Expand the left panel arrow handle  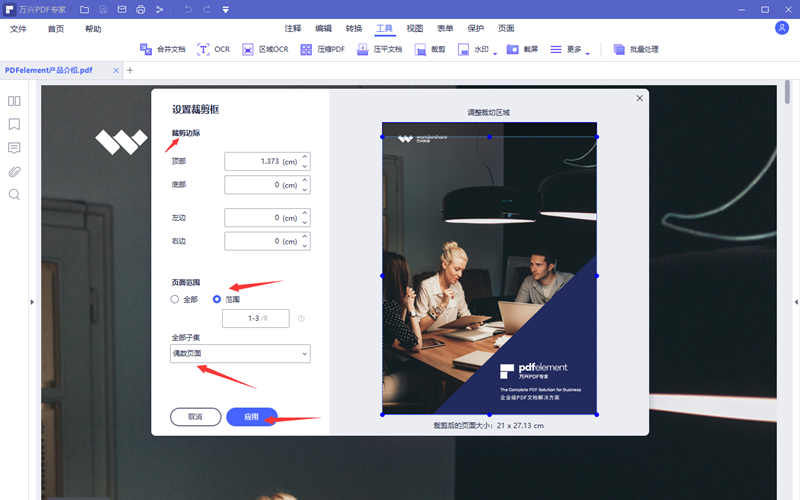click(32, 302)
